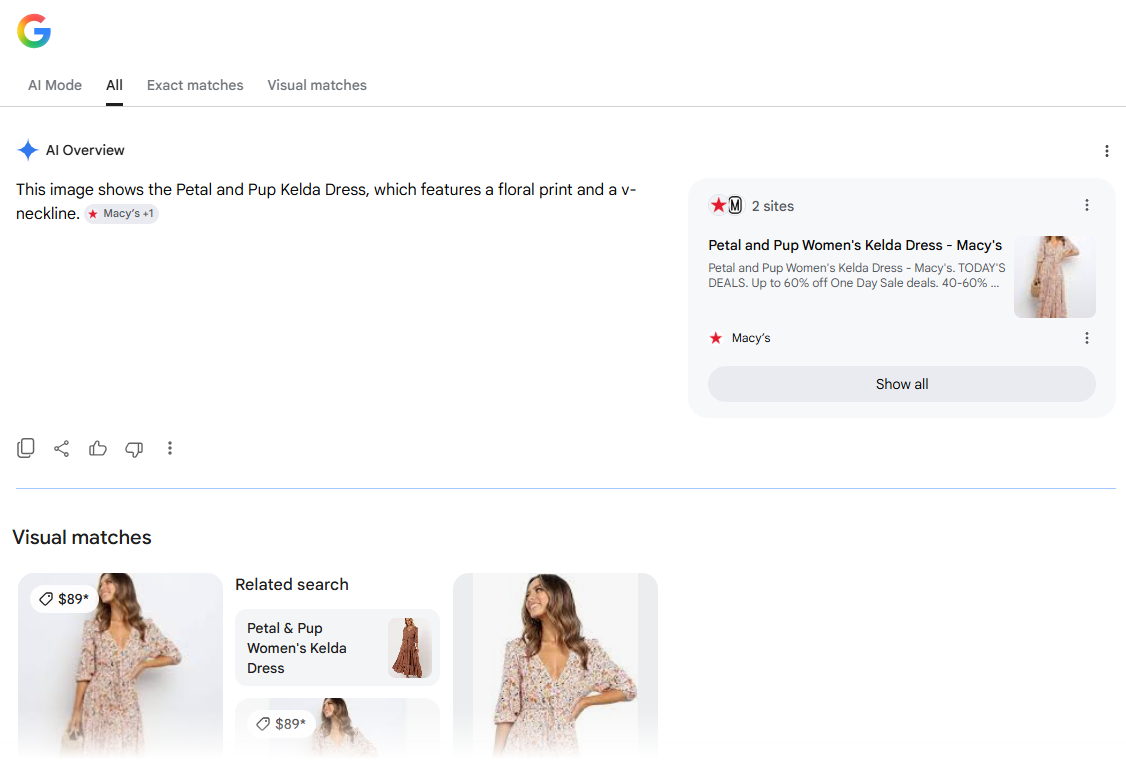Switch to the AI Mode tab
Viewport: 1126px width, 764px height.
coord(55,85)
